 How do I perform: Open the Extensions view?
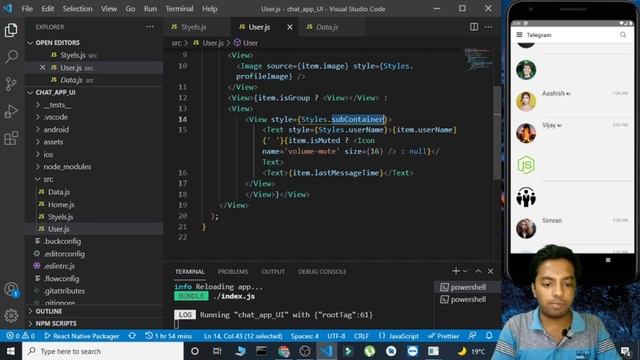click(x=11, y=138)
